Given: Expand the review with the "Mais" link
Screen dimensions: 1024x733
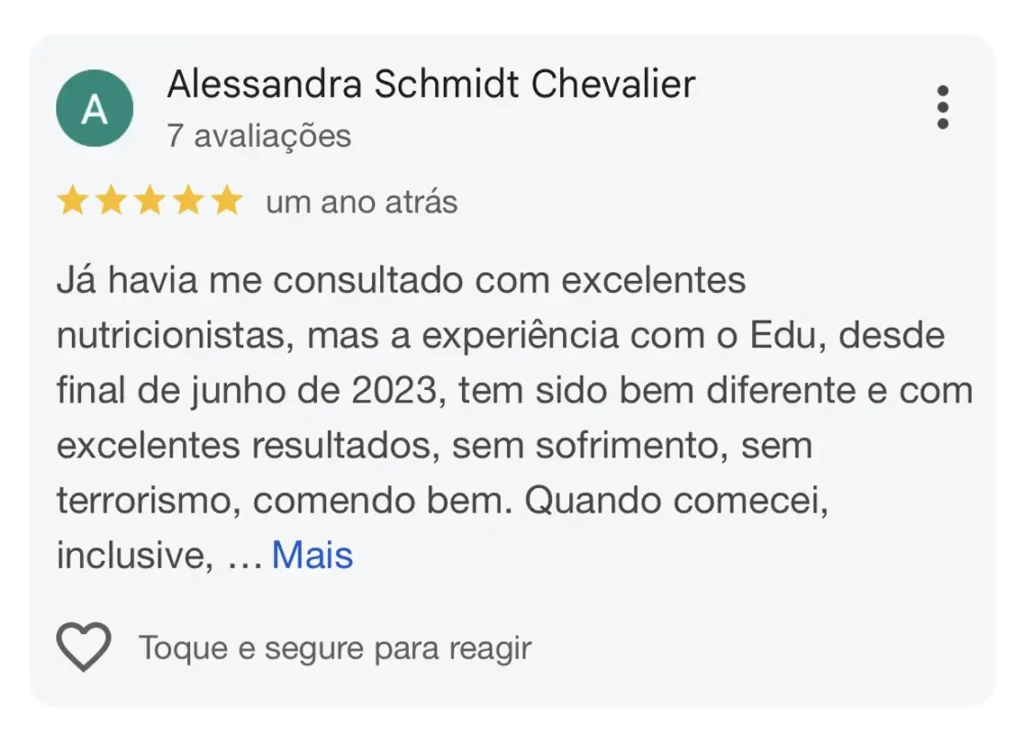Looking at the screenshot, I should [312, 555].
